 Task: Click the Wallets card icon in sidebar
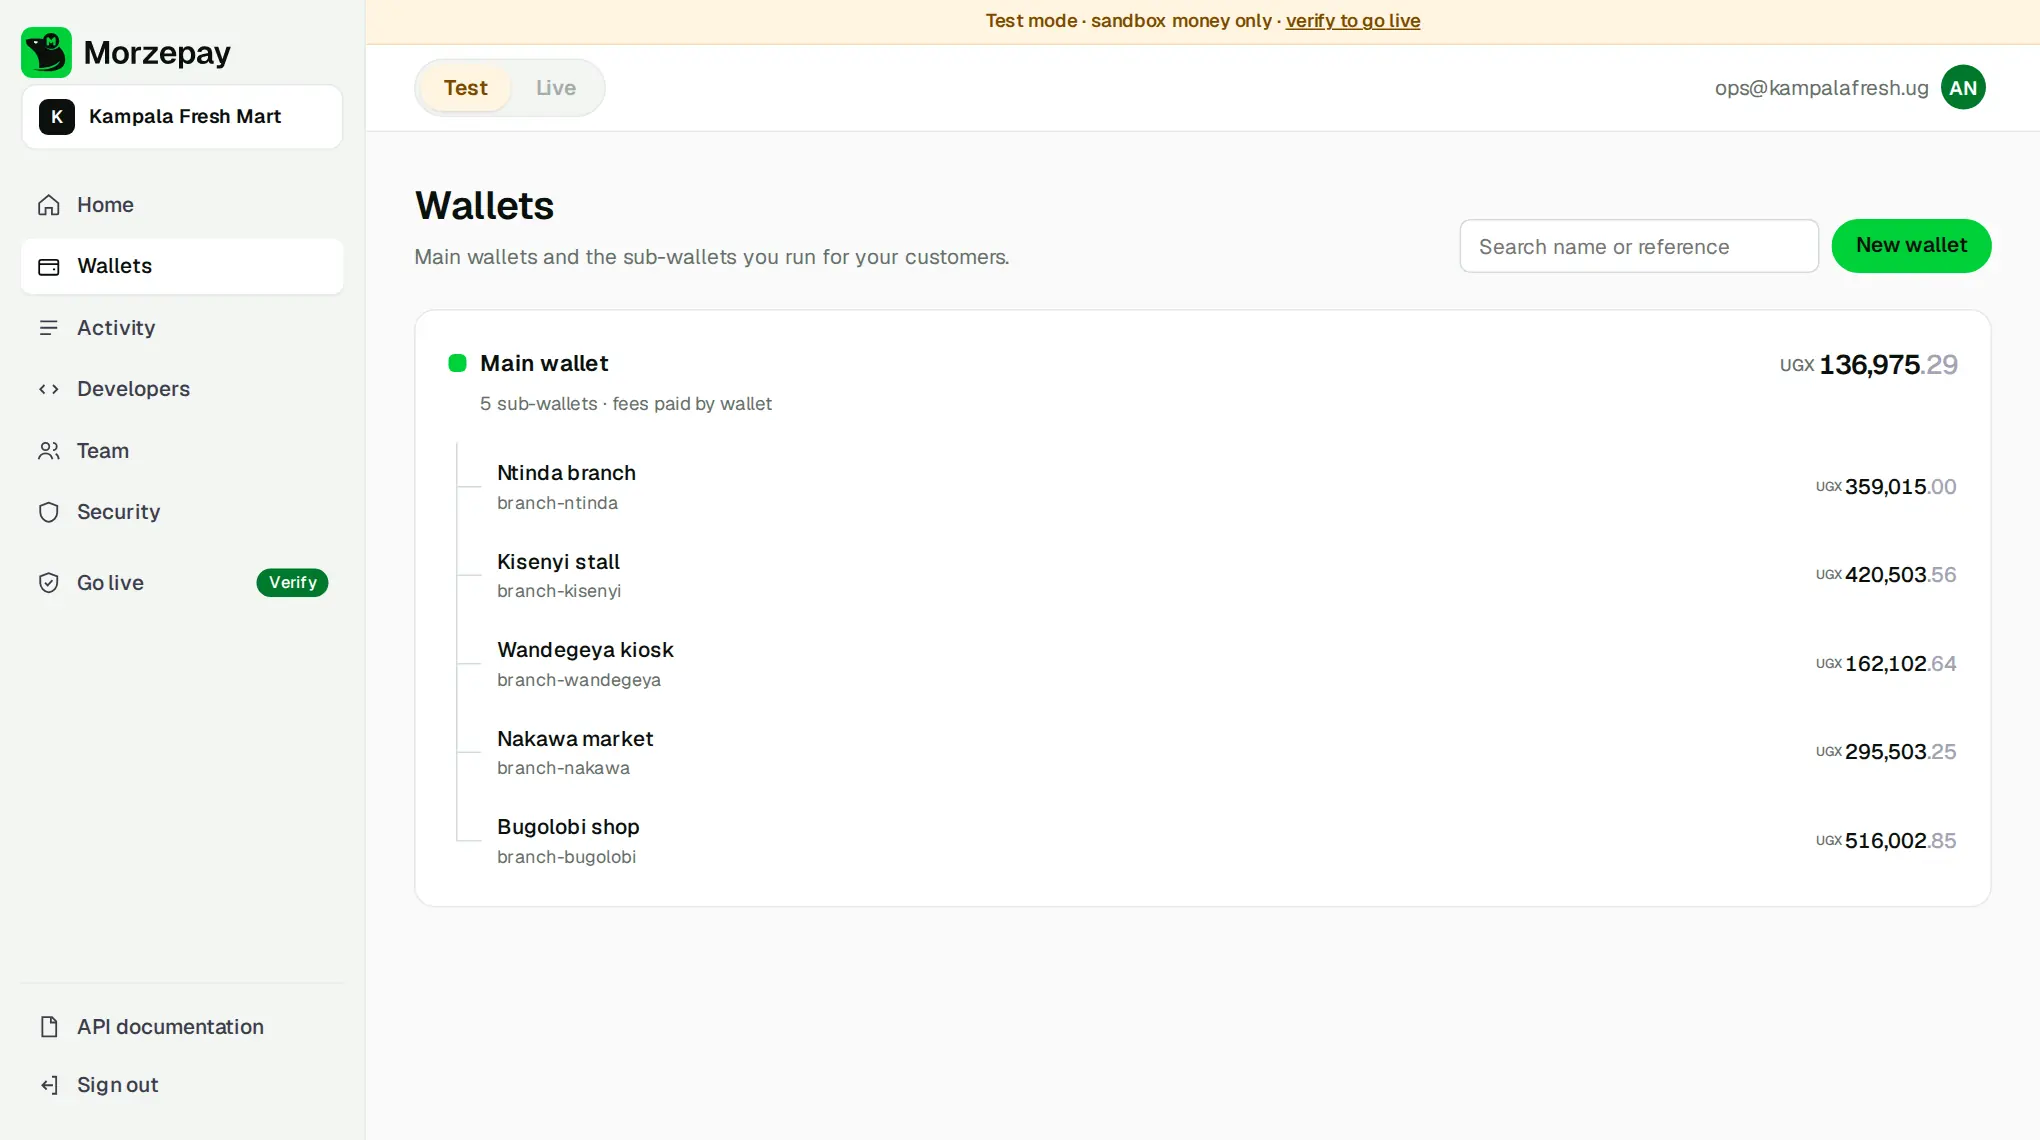click(49, 267)
